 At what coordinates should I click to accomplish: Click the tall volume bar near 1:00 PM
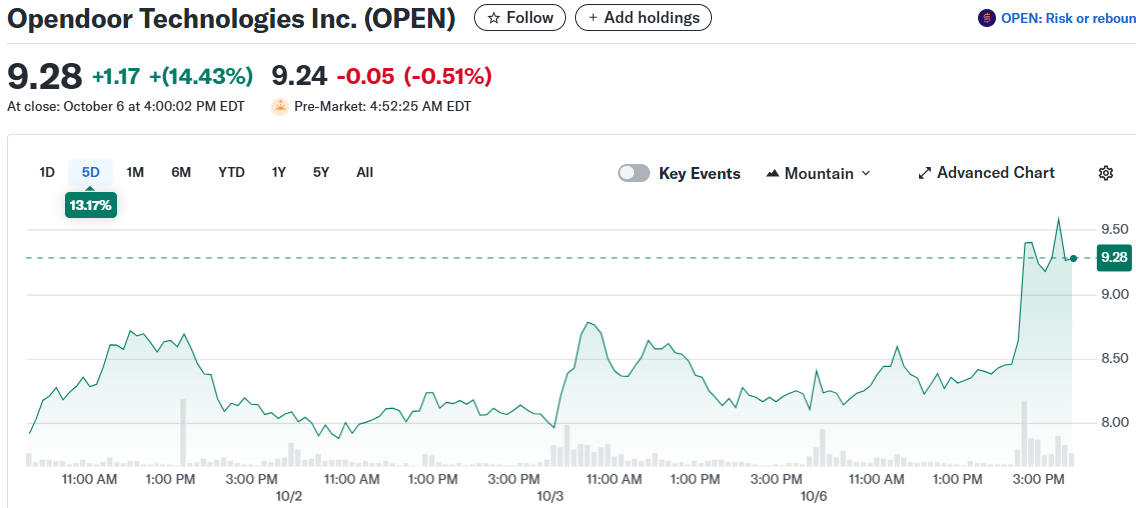[183, 432]
